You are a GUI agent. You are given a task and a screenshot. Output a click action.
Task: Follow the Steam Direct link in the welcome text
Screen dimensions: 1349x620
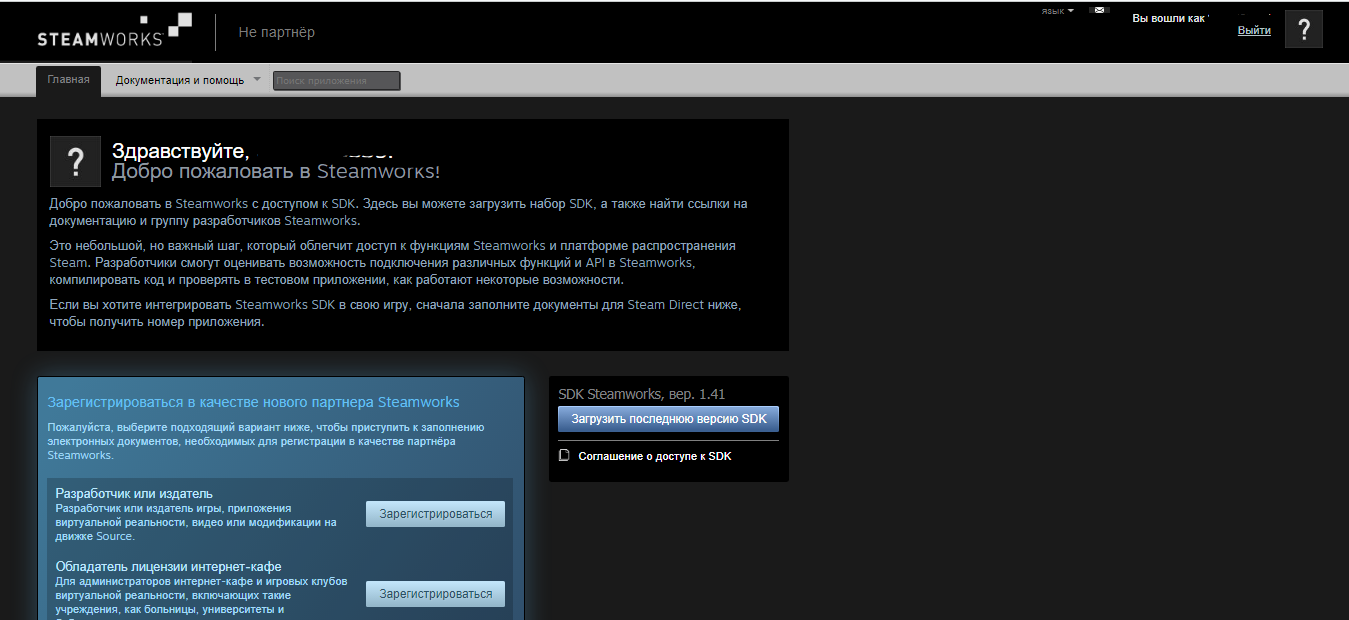(x=664, y=304)
